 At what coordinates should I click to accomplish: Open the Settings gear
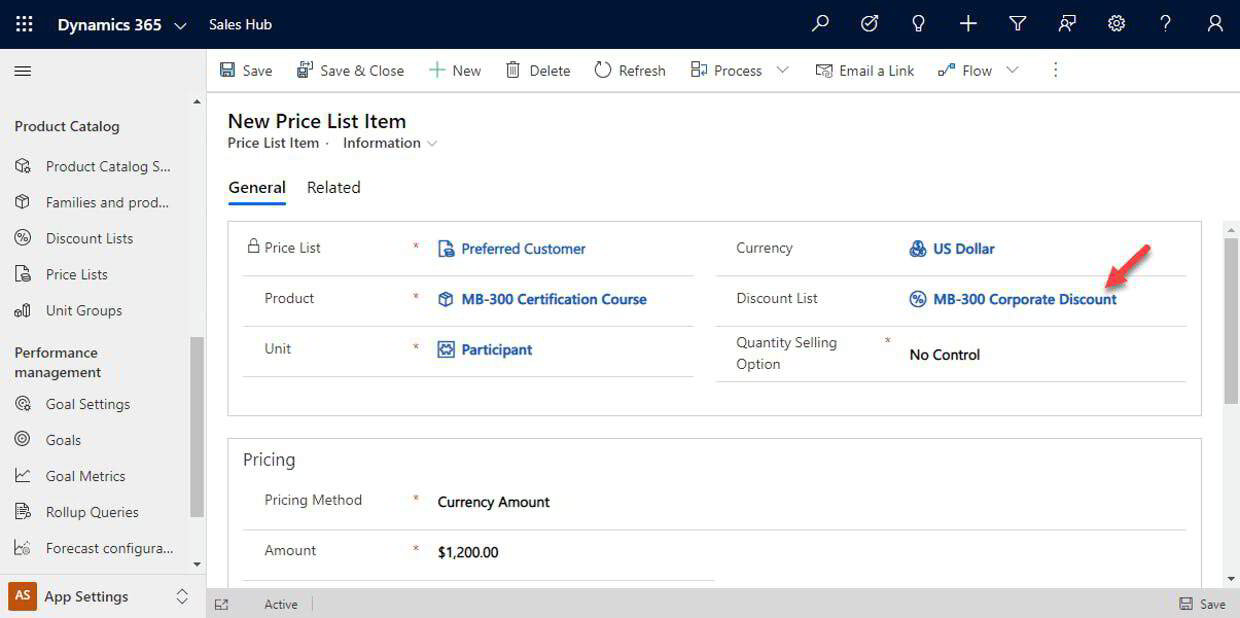point(1116,23)
